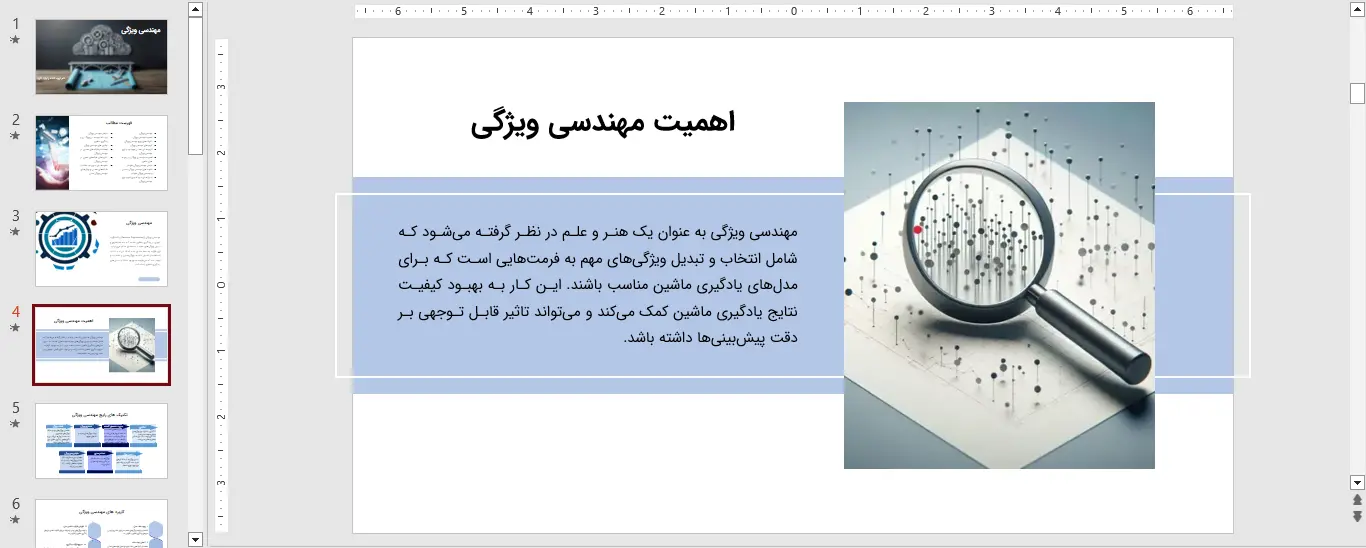Screen dimensions: 1366x548
Task: Click the animation star icon under slide 6
Action: click(x=15, y=519)
